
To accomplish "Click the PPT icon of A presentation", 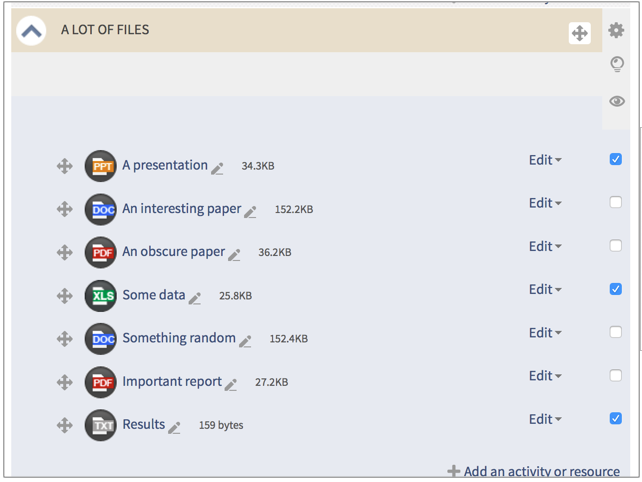I will pos(101,166).
